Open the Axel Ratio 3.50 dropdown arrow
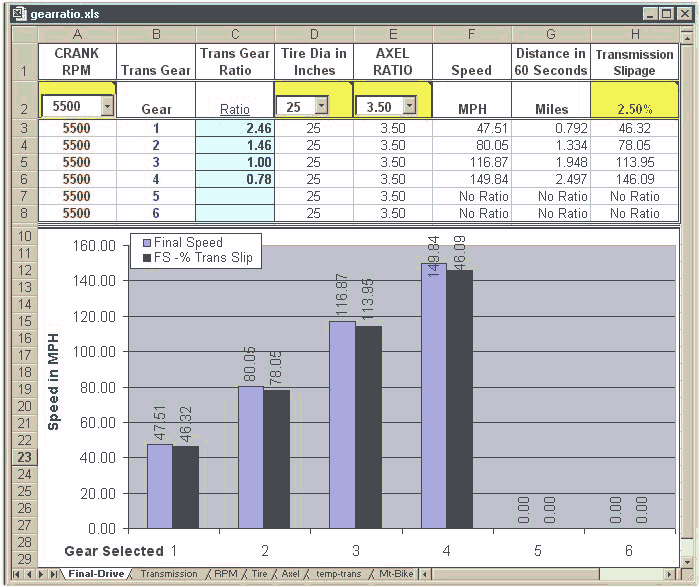 coord(409,106)
